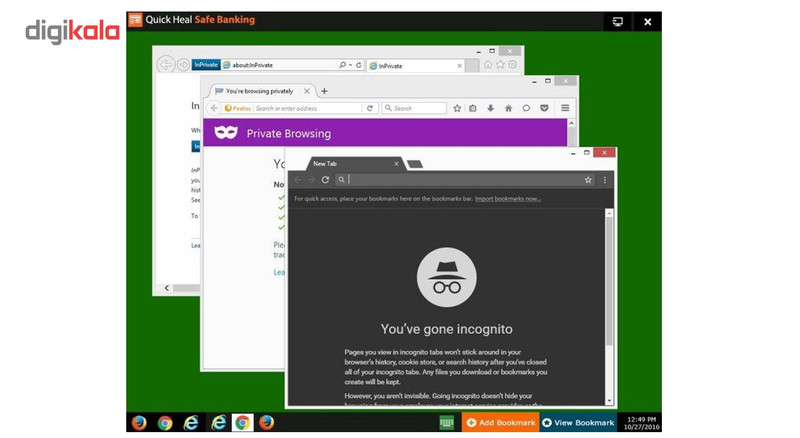
Task: Open the green virtual keyboard icon
Action: (446, 423)
